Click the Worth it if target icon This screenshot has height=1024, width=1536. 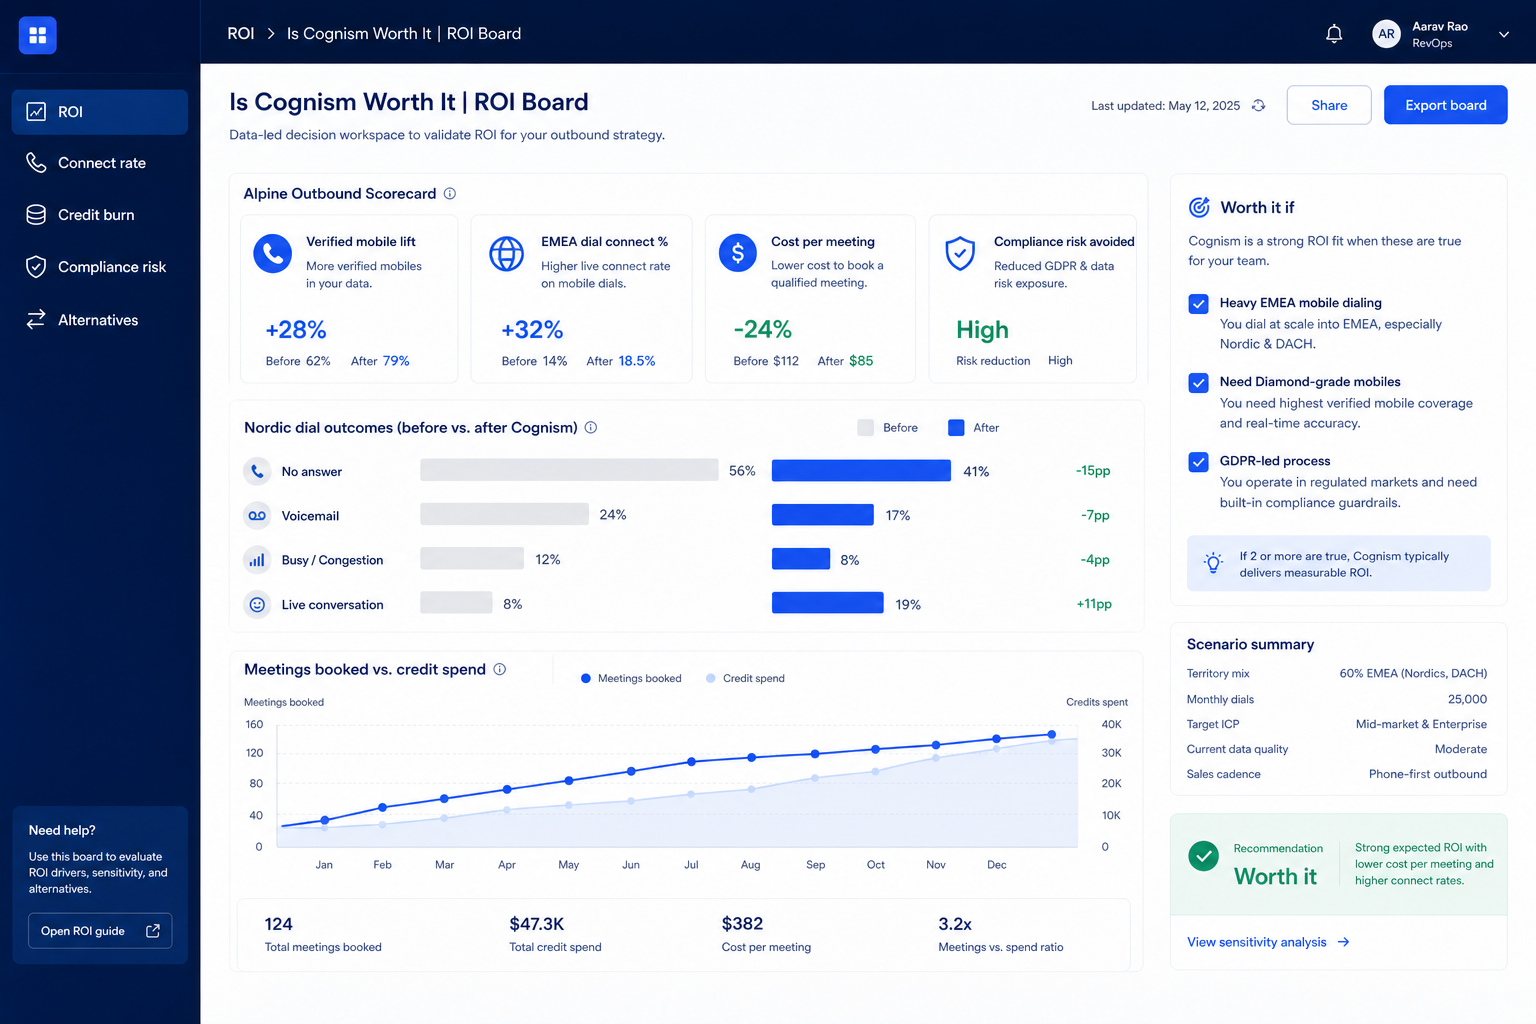pyautogui.click(x=1199, y=208)
